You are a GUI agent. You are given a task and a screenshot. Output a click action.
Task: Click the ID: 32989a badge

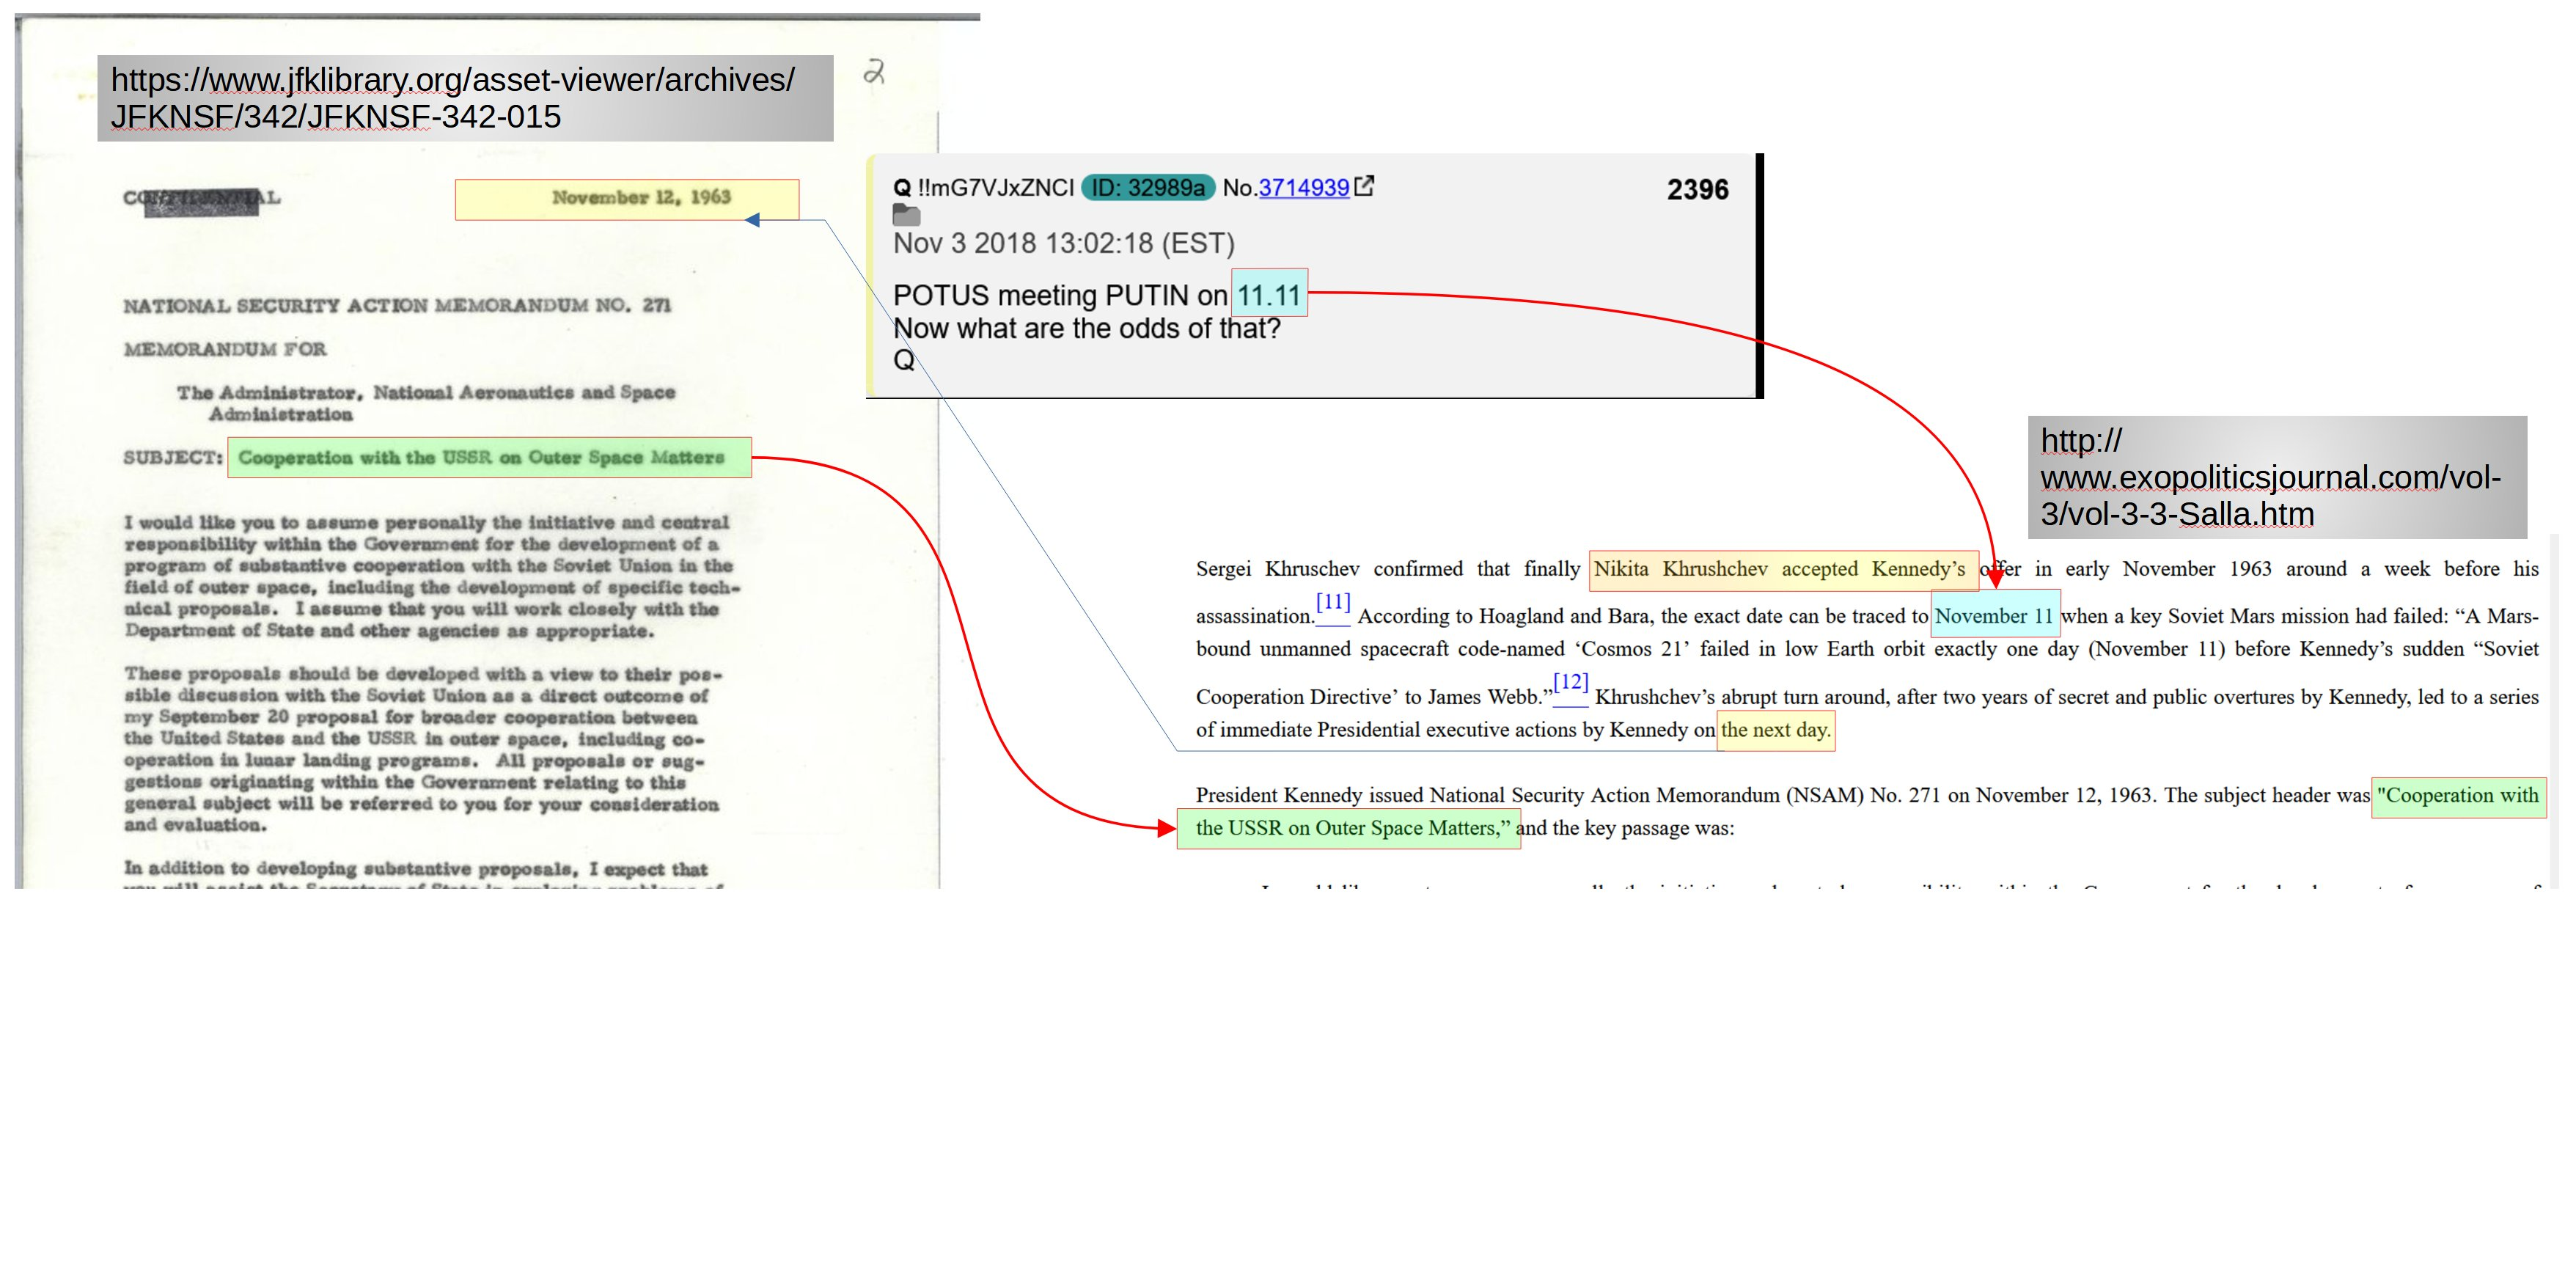1148,188
